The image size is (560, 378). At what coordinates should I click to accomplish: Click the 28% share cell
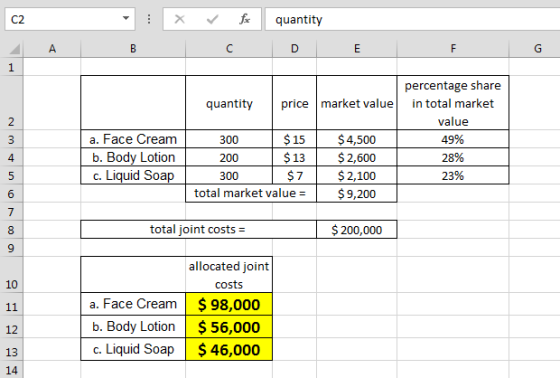pyautogui.click(x=453, y=157)
